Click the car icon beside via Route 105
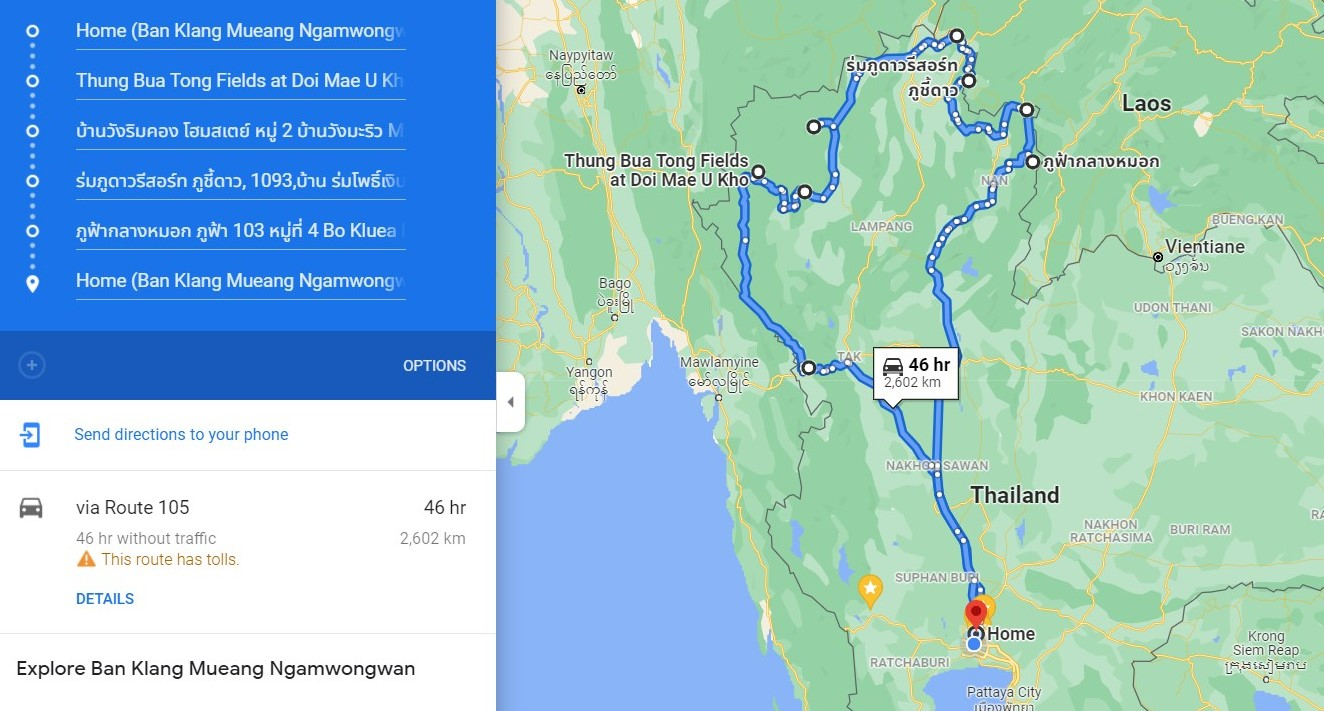 coord(31,508)
